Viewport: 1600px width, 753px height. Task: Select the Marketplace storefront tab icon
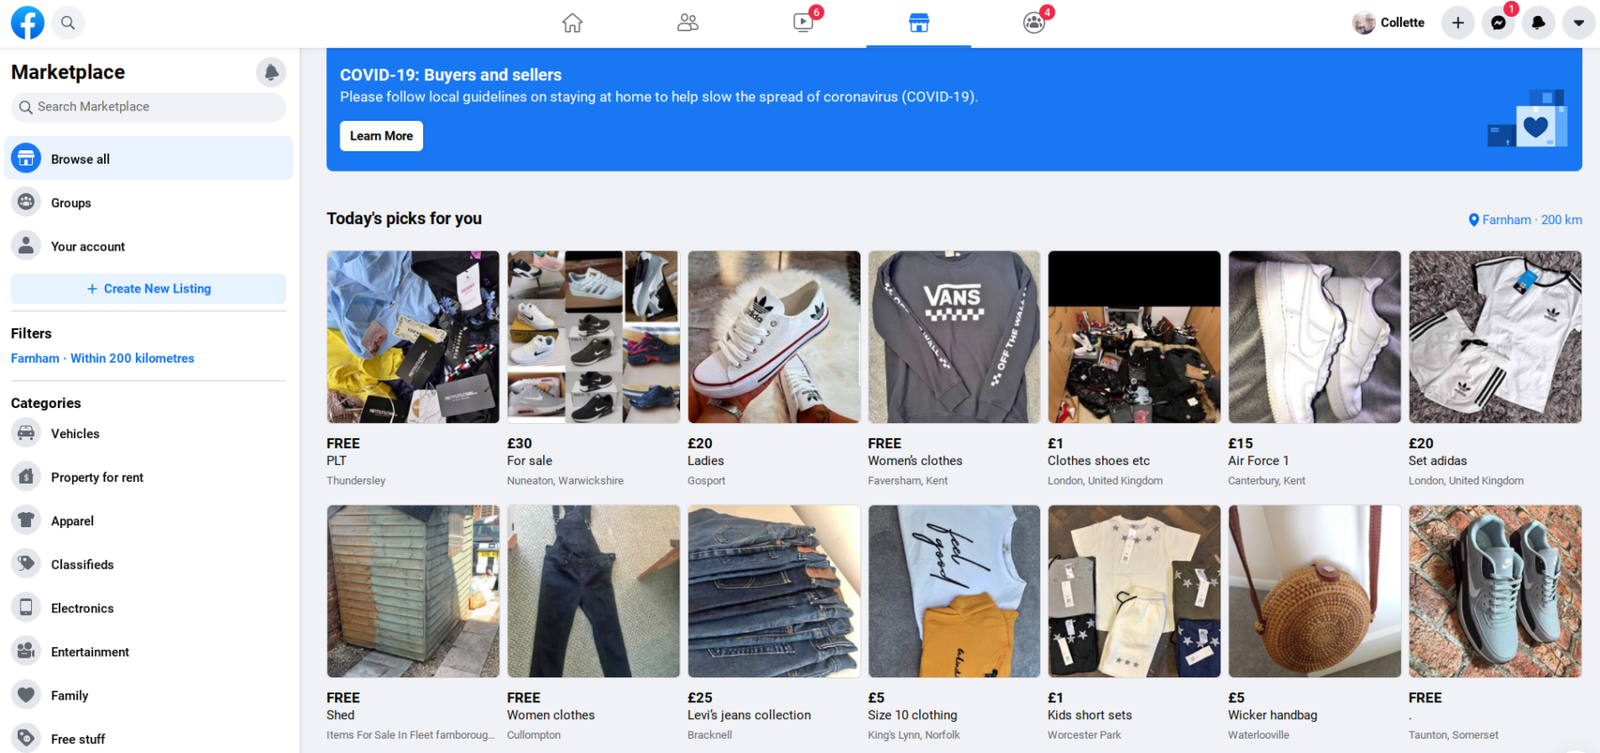[x=919, y=22]
